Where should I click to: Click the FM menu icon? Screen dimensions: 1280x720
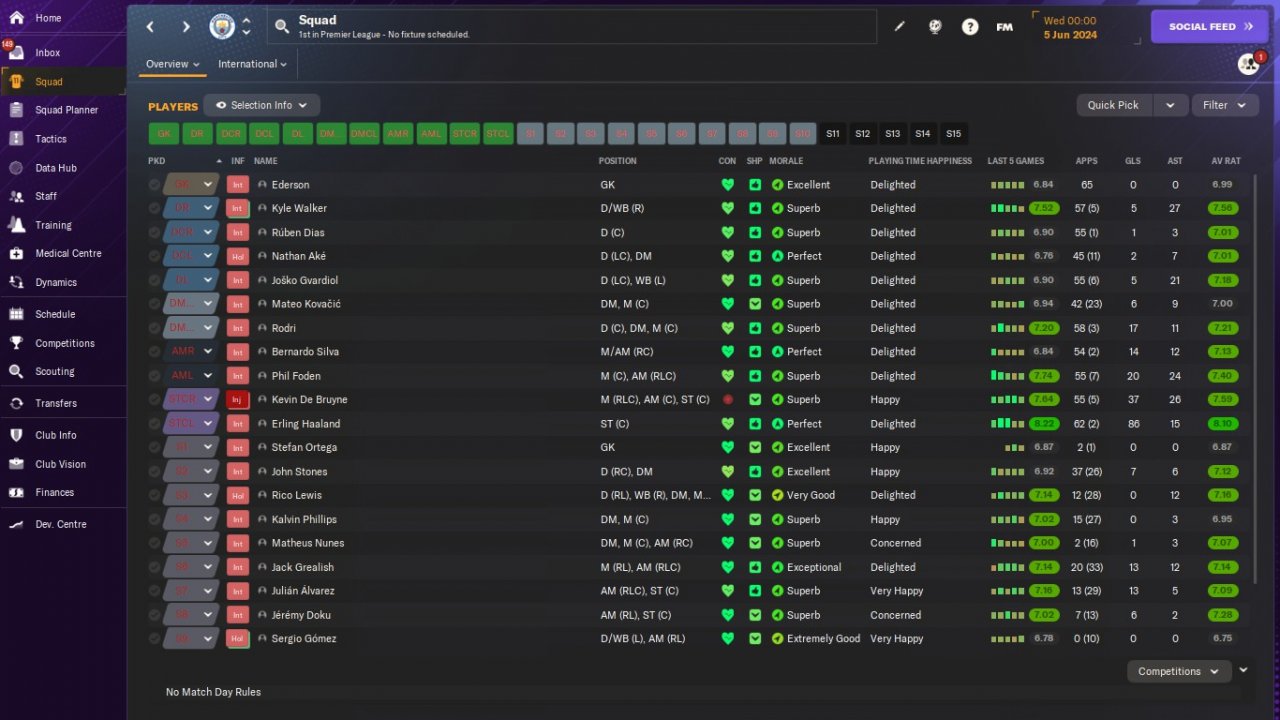click(x=1005, y=27)
